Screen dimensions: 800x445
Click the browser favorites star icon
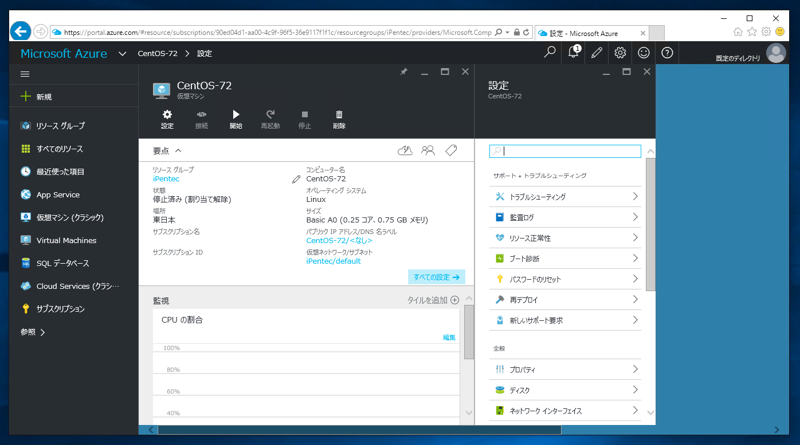pyautogui.click(x=752, y=32)
